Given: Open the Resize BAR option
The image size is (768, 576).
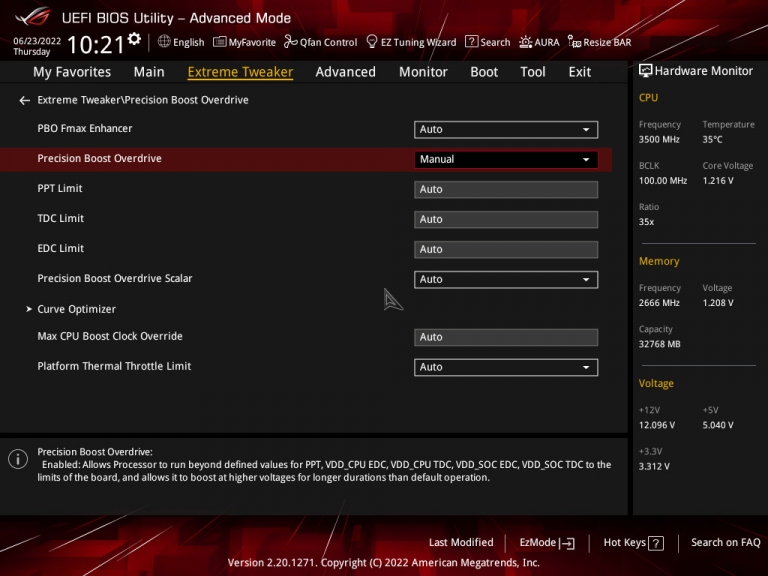Looking at the screenshot, I should tap(600, 42).
